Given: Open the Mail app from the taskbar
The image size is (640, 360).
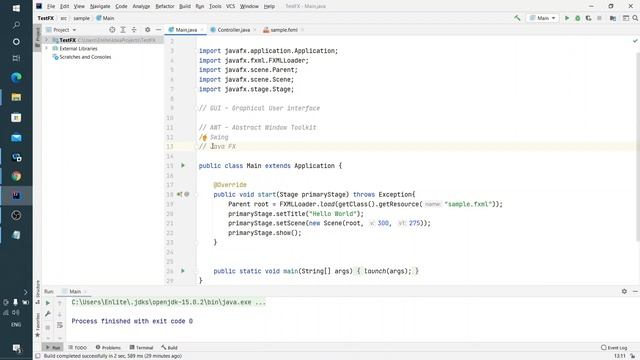Looking at the screenshot, I should 16,138.
